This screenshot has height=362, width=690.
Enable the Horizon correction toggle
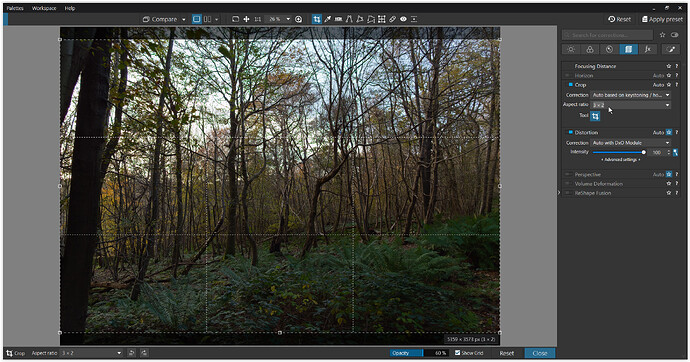(569, 75)
